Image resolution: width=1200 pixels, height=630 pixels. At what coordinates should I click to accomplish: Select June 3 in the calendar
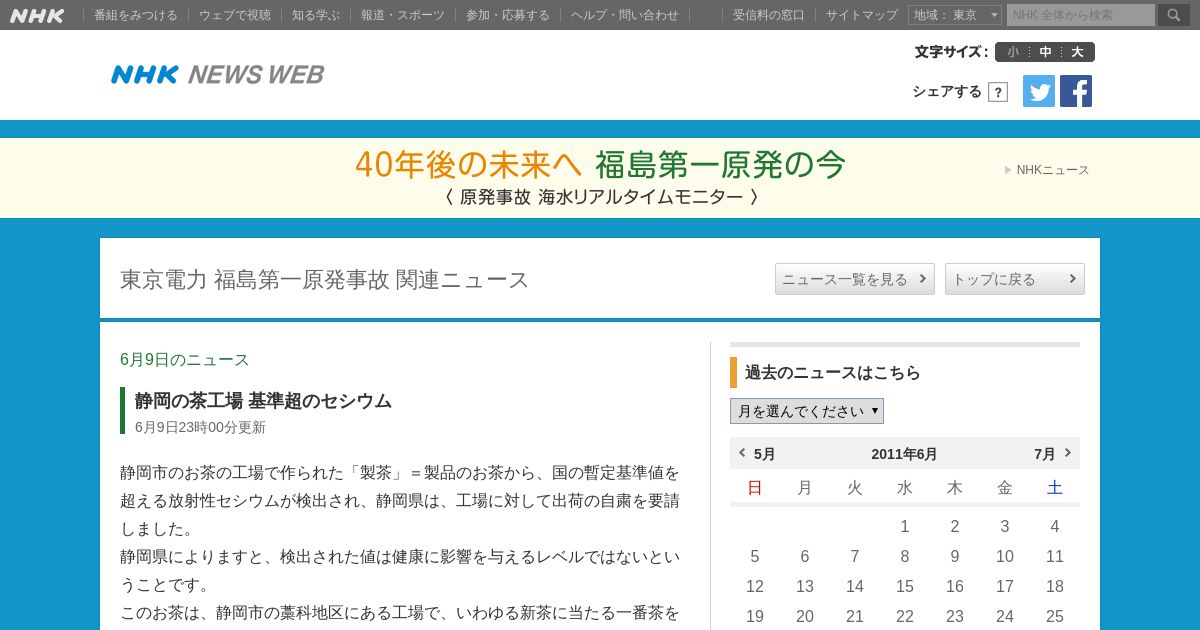pos(1005,527)
